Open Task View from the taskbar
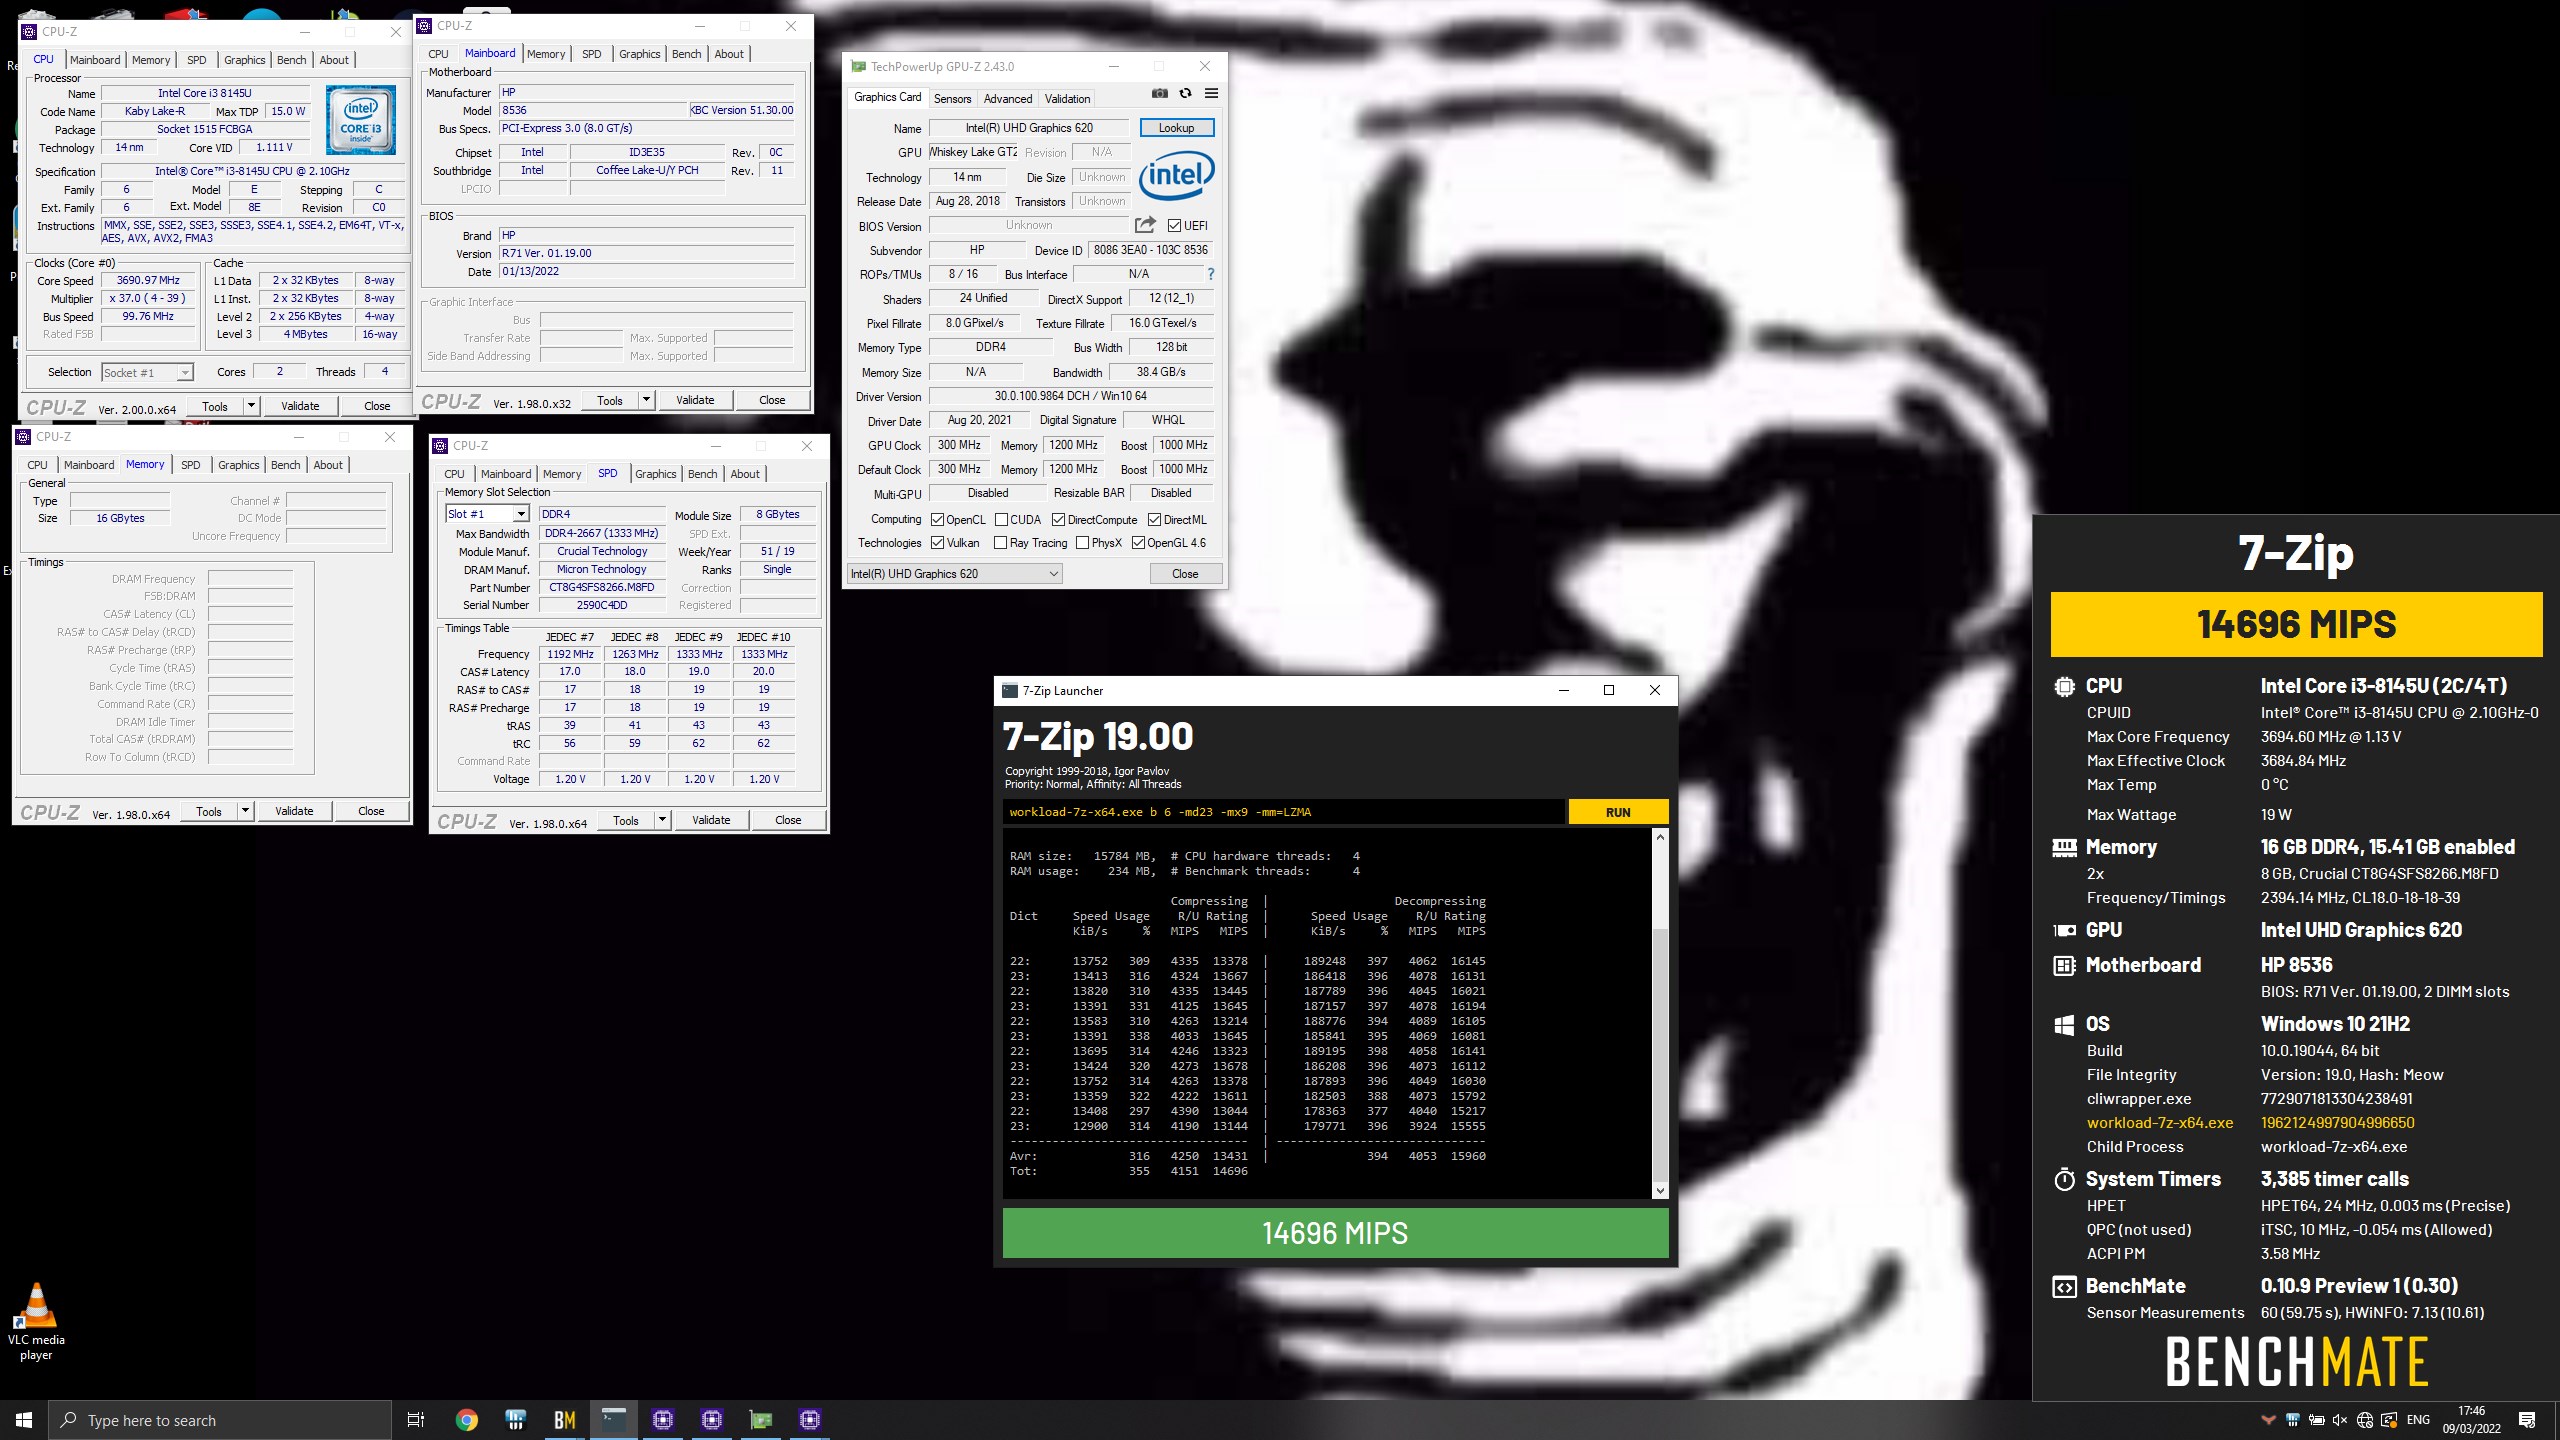This screenshot has width=2560, height=1440. (x=416, y=1420)
